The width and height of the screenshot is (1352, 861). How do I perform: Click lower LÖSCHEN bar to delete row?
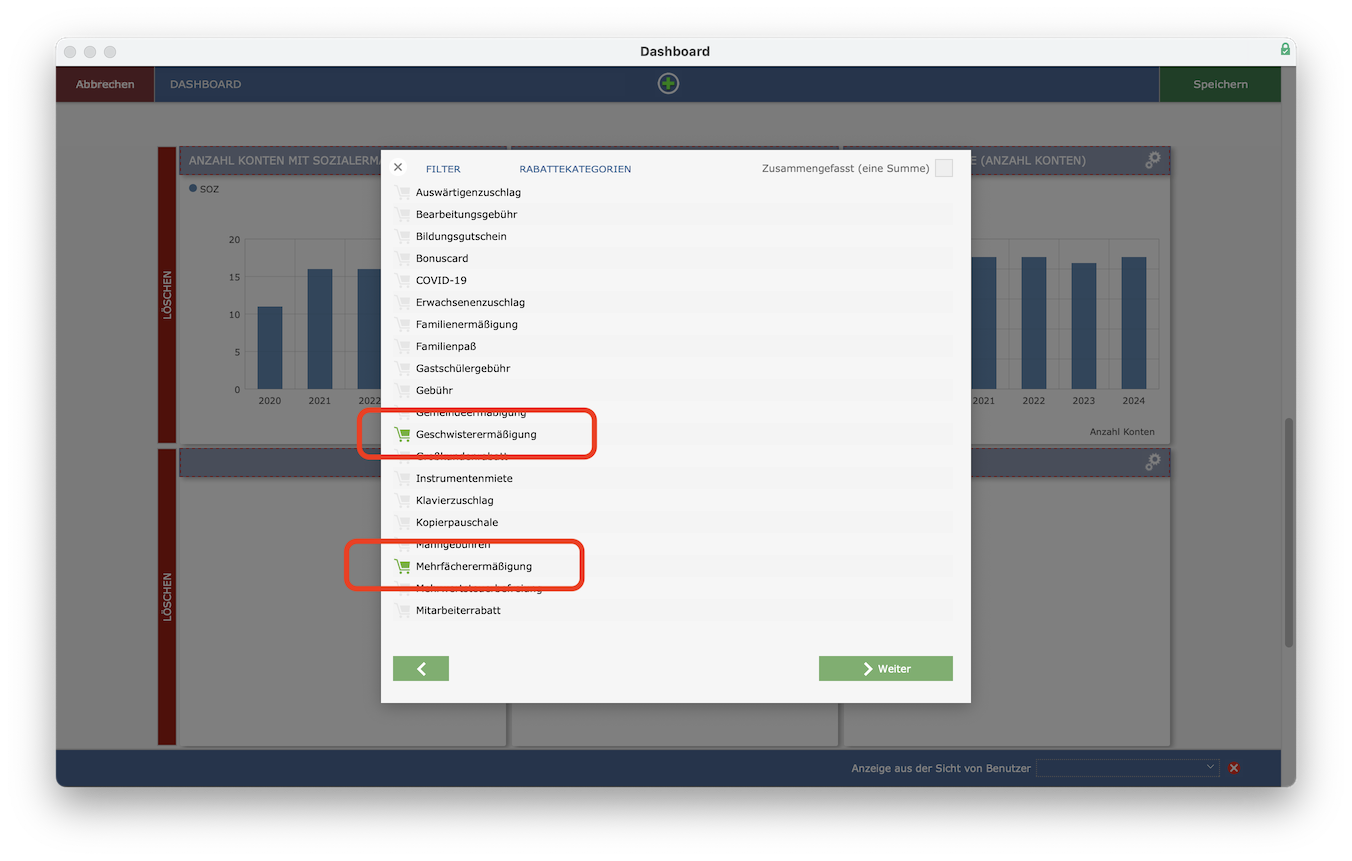click(167, 597)
